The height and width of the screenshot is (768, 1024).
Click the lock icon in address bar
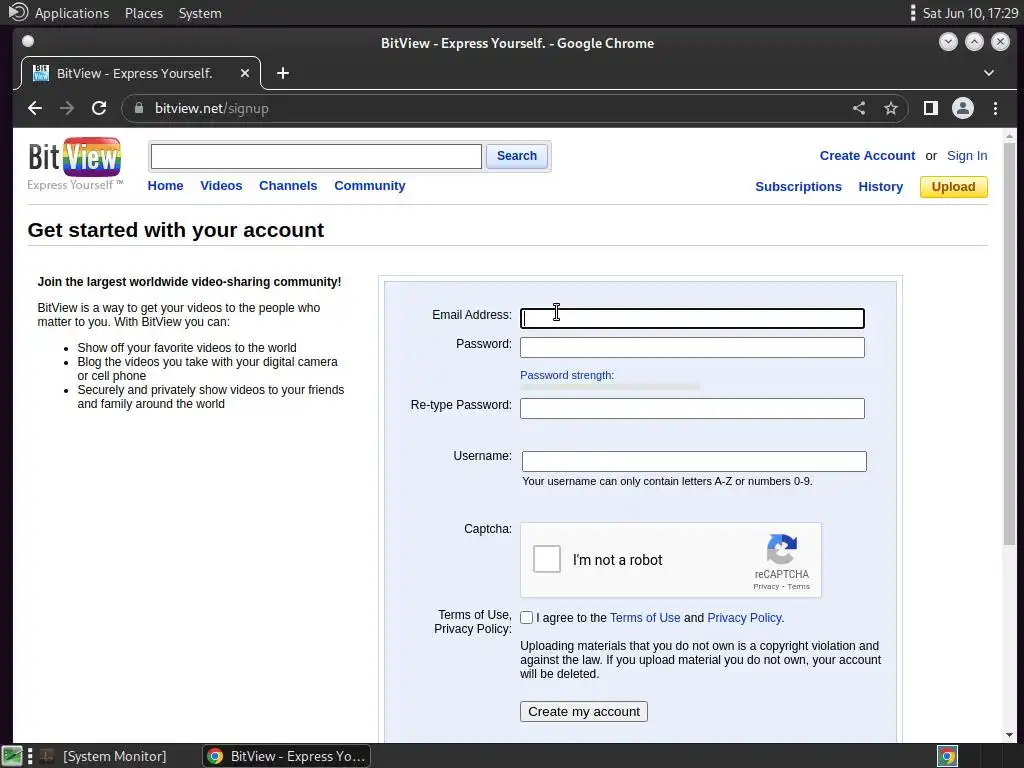tap(139, 108)
